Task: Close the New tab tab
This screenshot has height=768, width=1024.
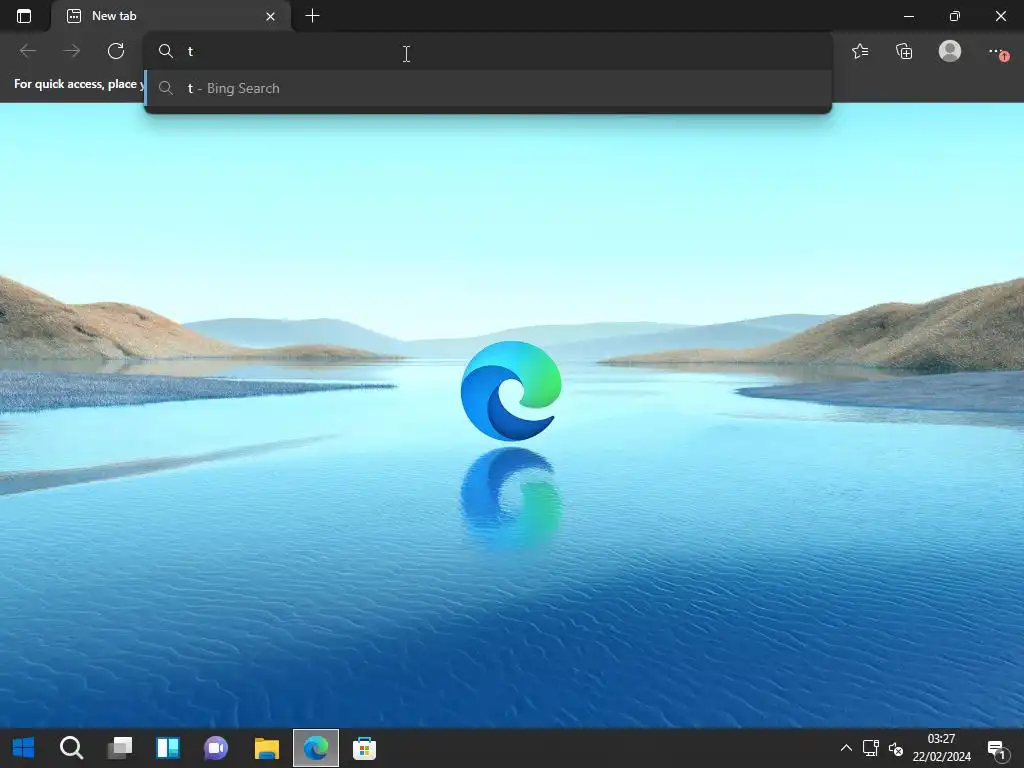Action: [x=270, y=16]
